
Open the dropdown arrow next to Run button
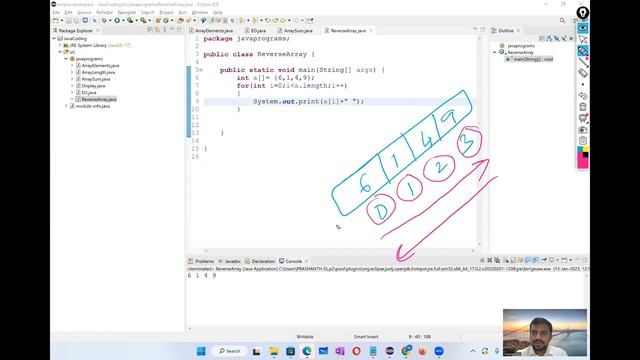click(123, 20)
